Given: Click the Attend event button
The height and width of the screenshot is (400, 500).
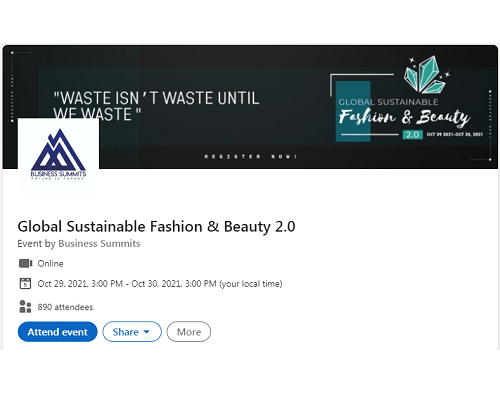Looking at the screenshot, I should (x=57, y=332).
